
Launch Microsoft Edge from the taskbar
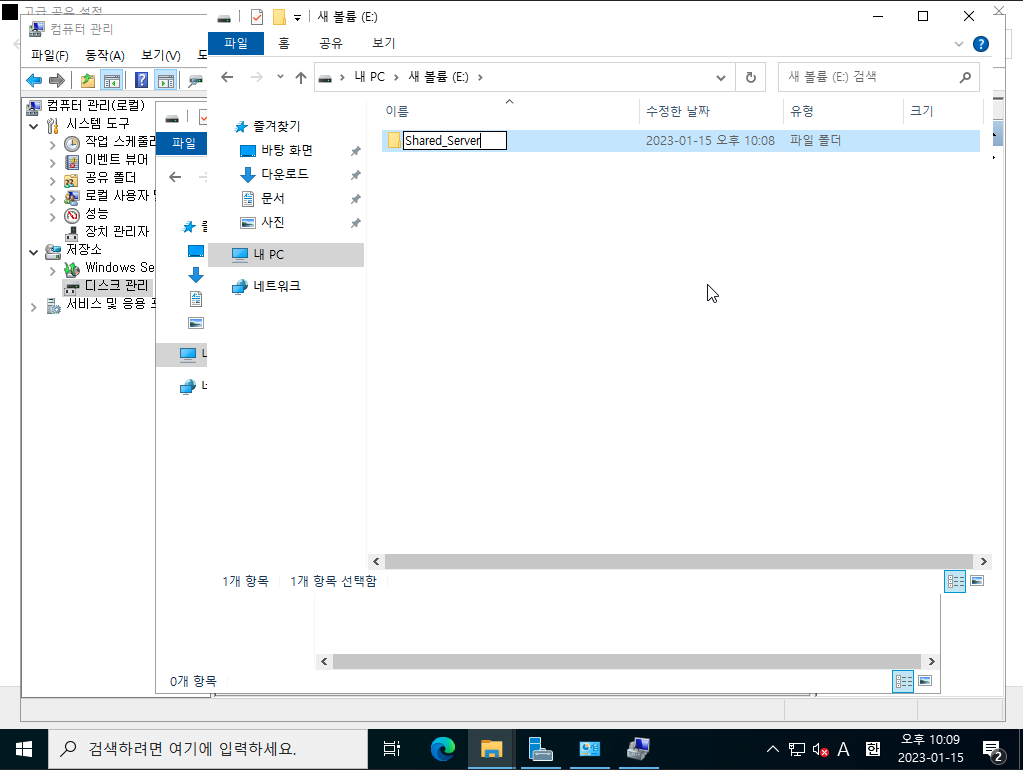(443, 749)
